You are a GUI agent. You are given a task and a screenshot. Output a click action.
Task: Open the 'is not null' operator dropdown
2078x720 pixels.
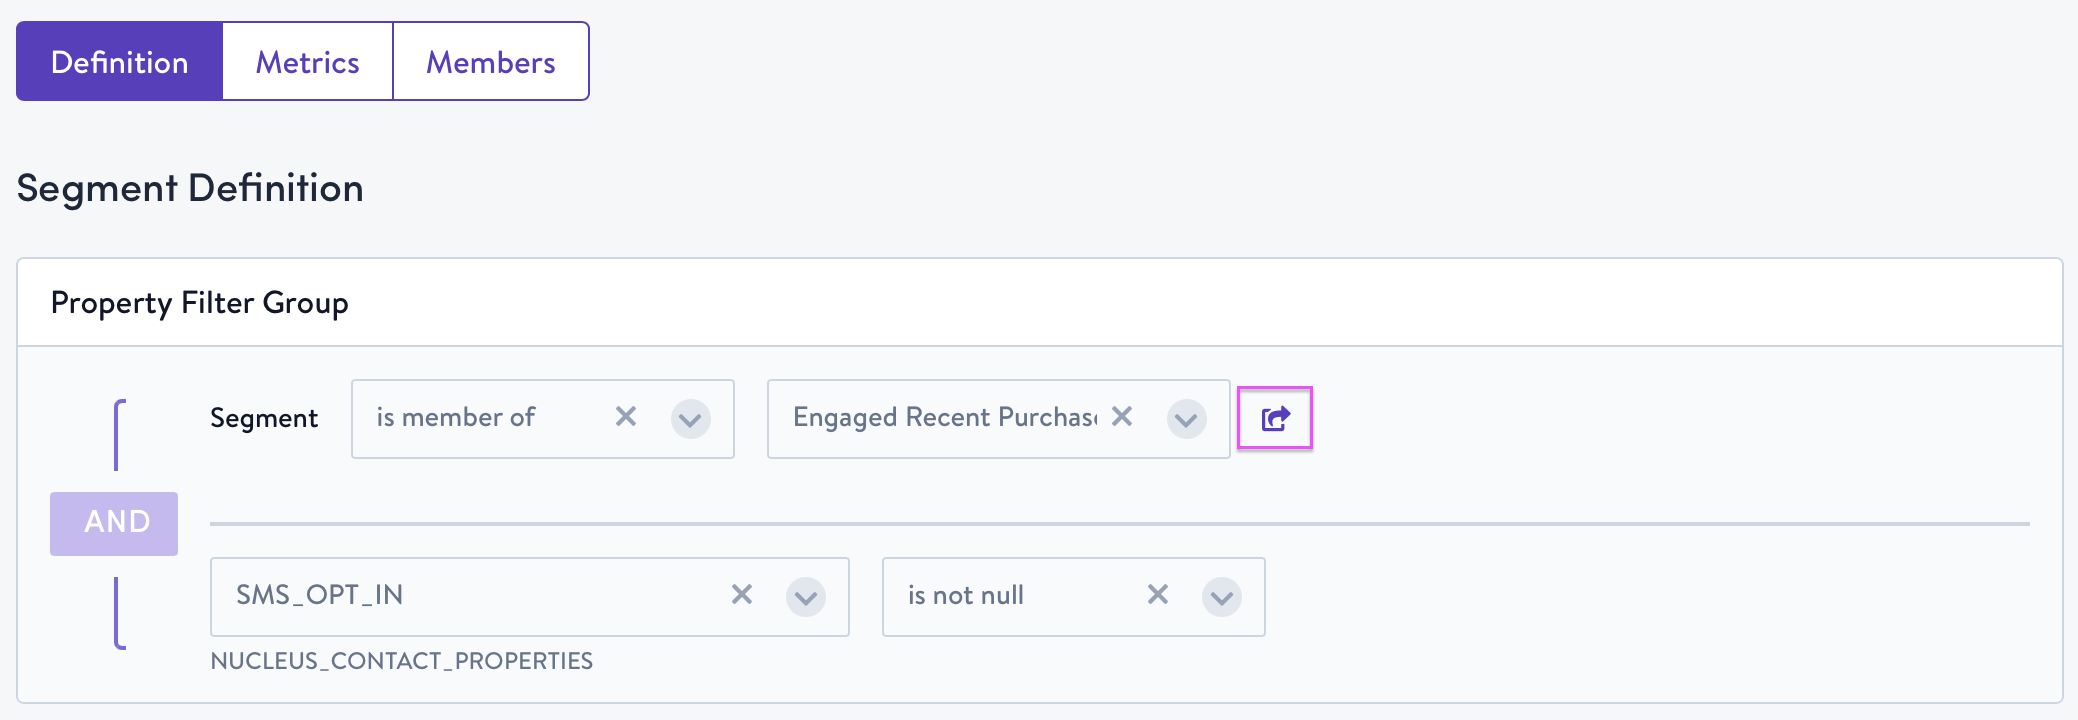click(1222, 597)
